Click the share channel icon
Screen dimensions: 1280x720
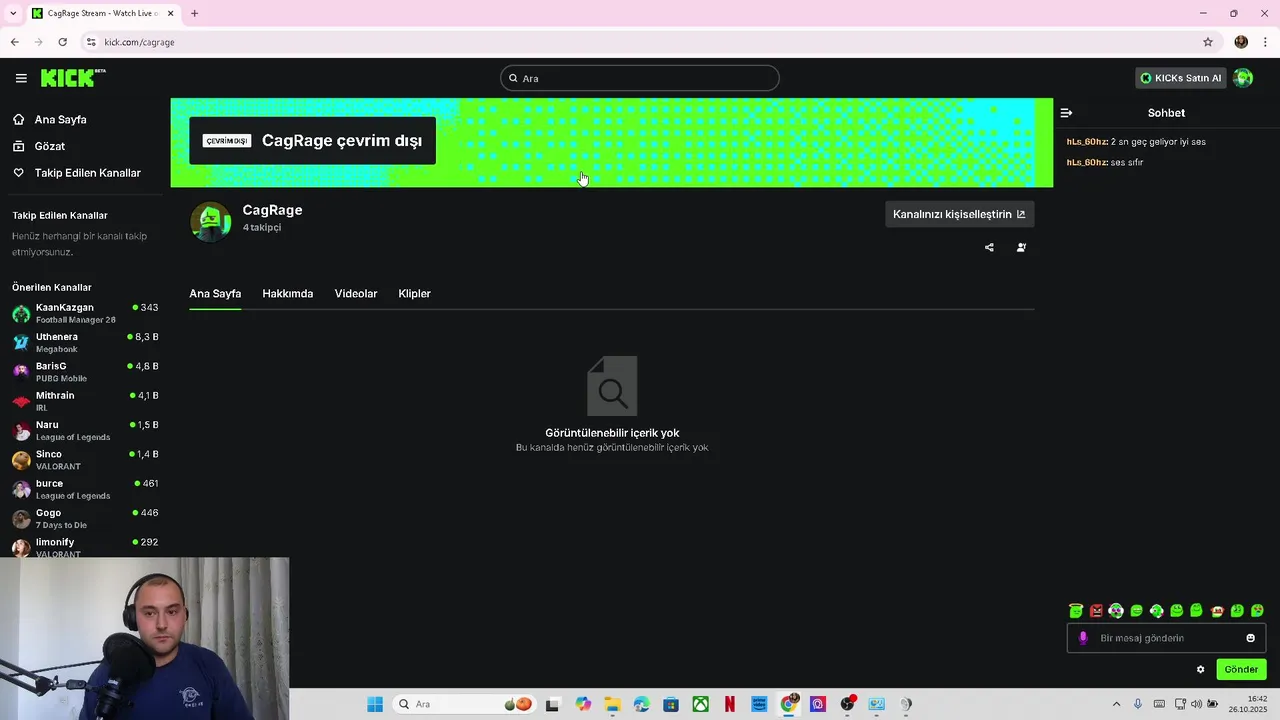(x=989, y=247)
